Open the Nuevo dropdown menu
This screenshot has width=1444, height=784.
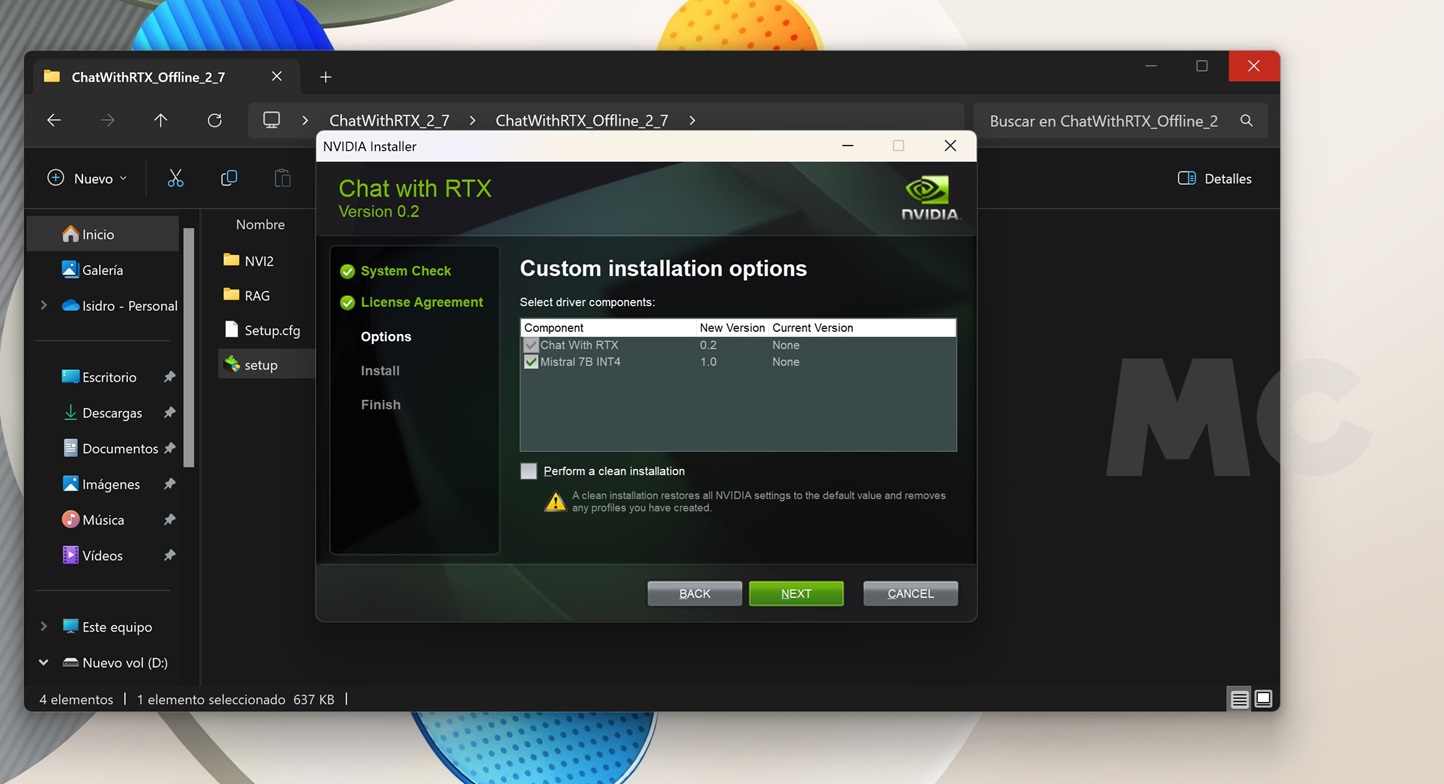point(88,178)
